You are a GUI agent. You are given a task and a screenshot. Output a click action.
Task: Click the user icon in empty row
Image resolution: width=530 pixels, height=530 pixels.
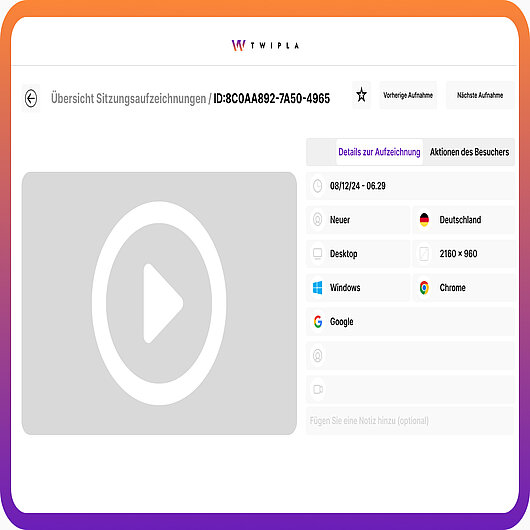point(317,356)
